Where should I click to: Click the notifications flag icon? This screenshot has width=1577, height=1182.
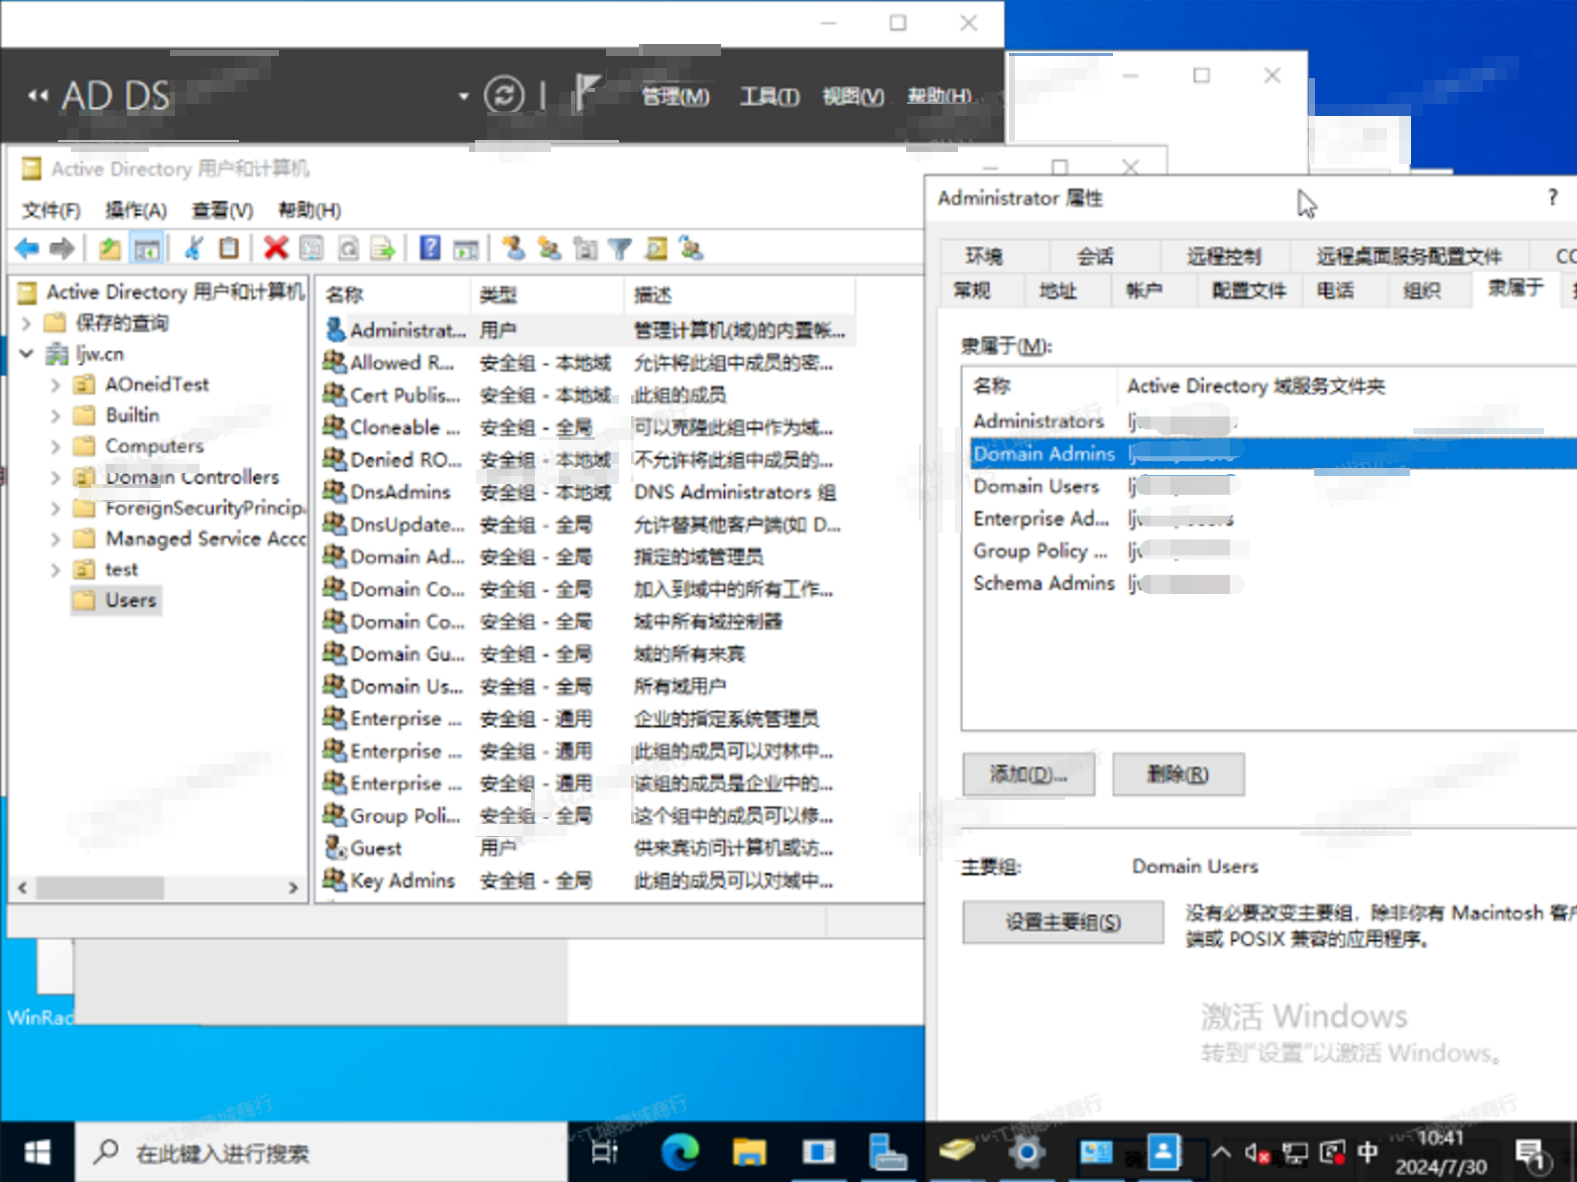[x=586, y=94]
